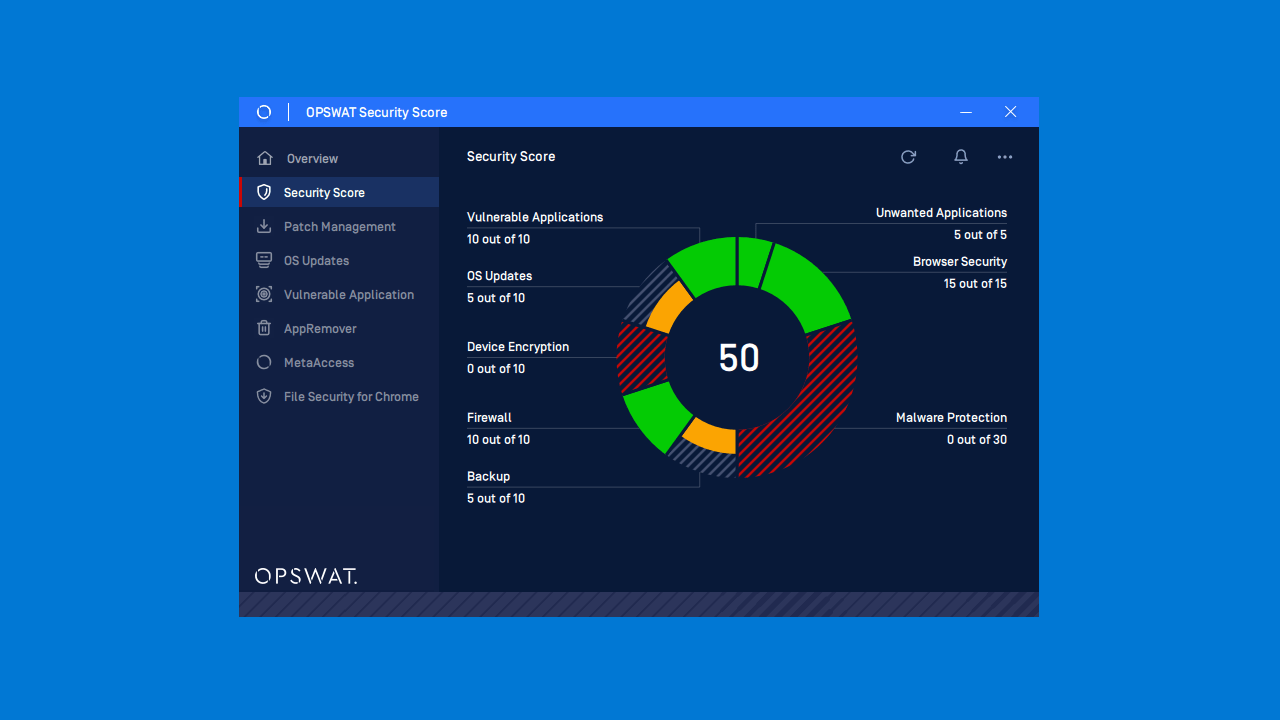Select Security Score in sidebar

point(339,192)
